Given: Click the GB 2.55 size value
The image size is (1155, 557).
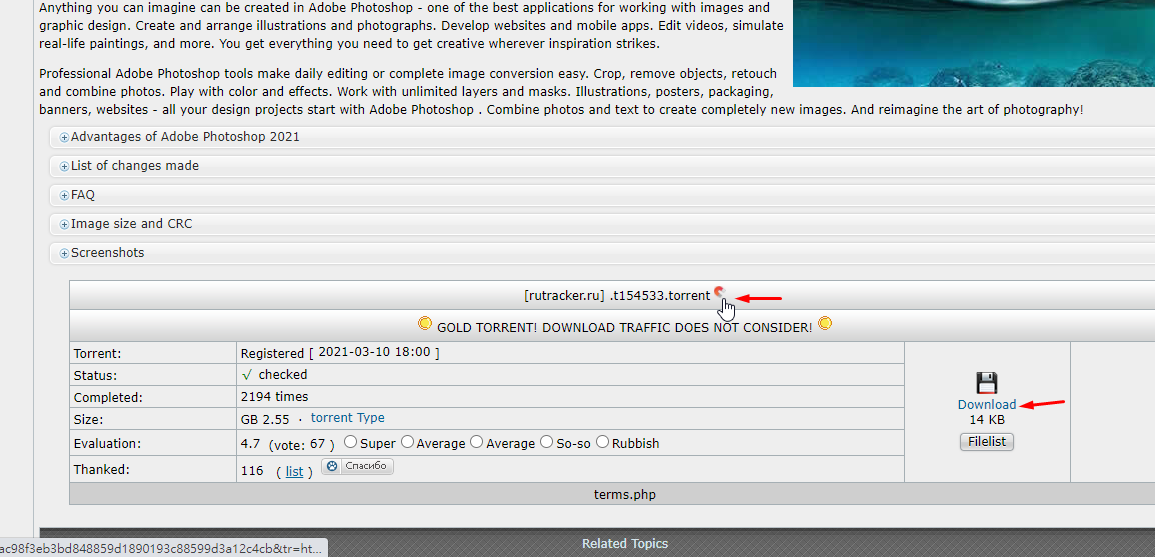Looking at the screenshot, I should (265, 419).
